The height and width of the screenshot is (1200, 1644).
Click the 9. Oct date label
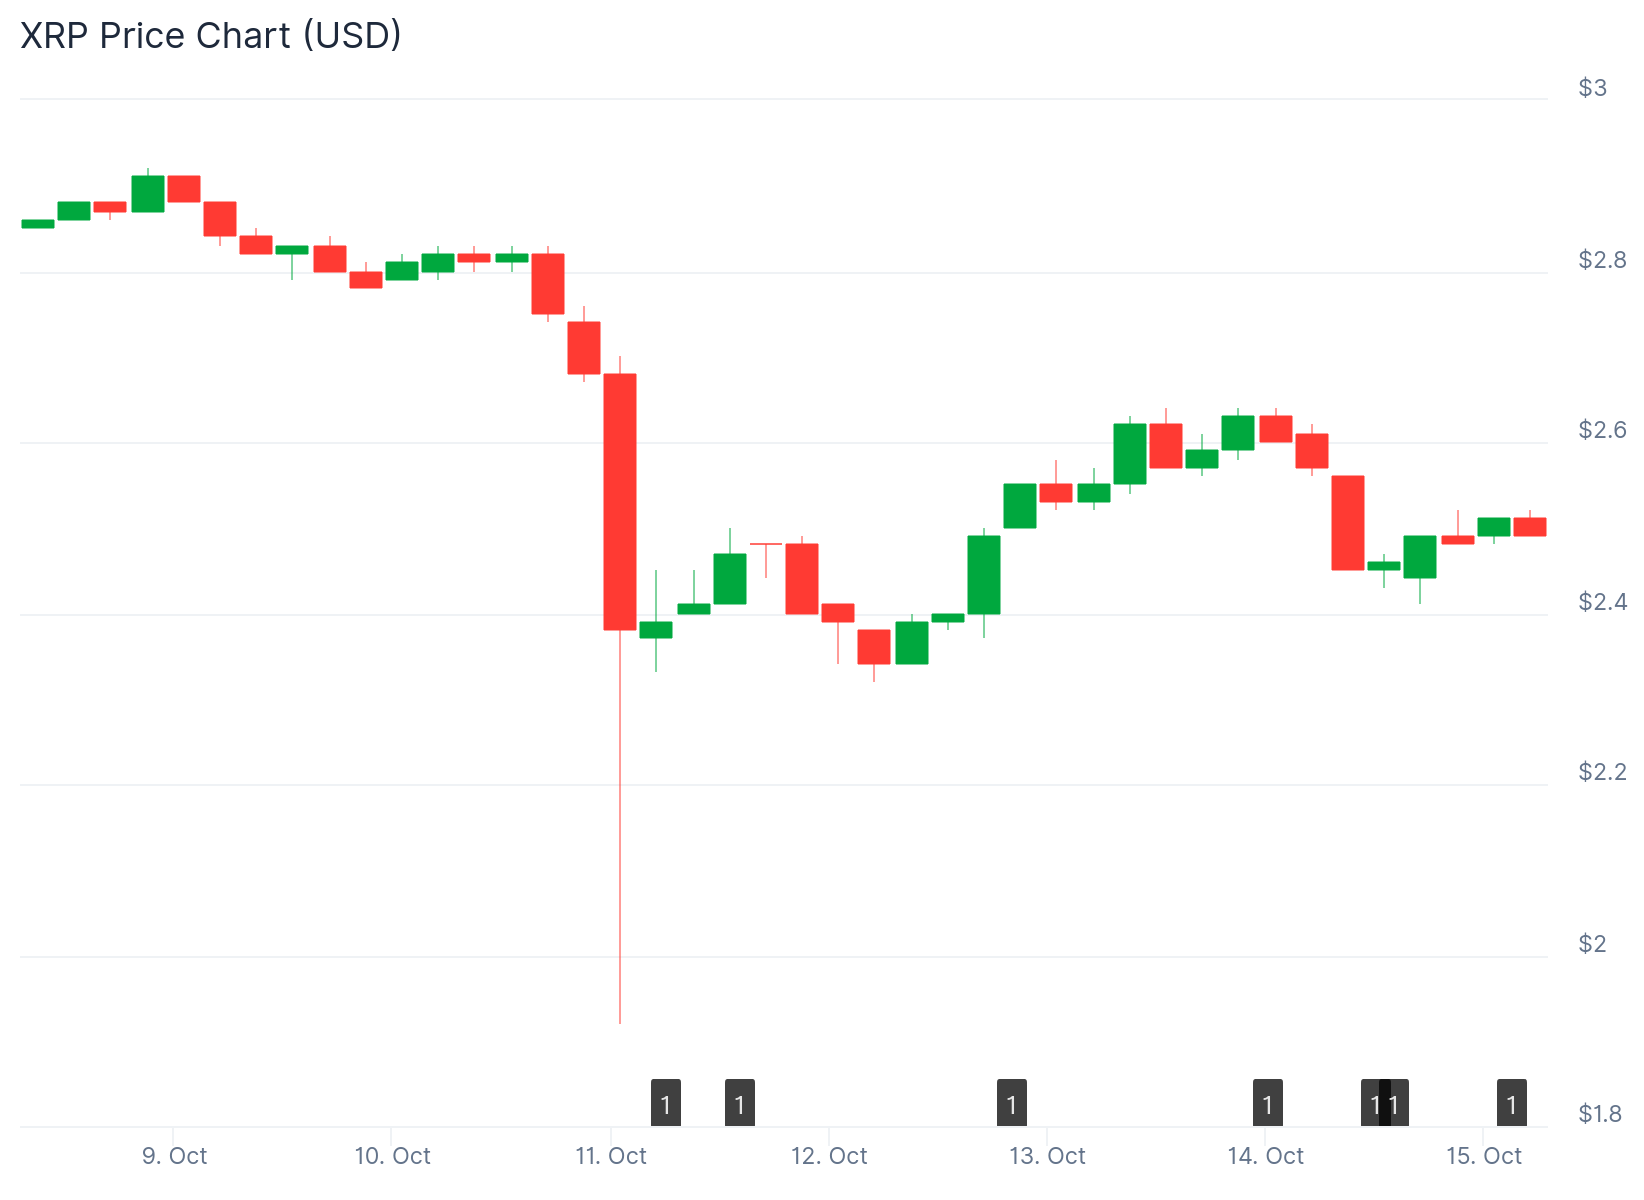tap(174, 1157)
